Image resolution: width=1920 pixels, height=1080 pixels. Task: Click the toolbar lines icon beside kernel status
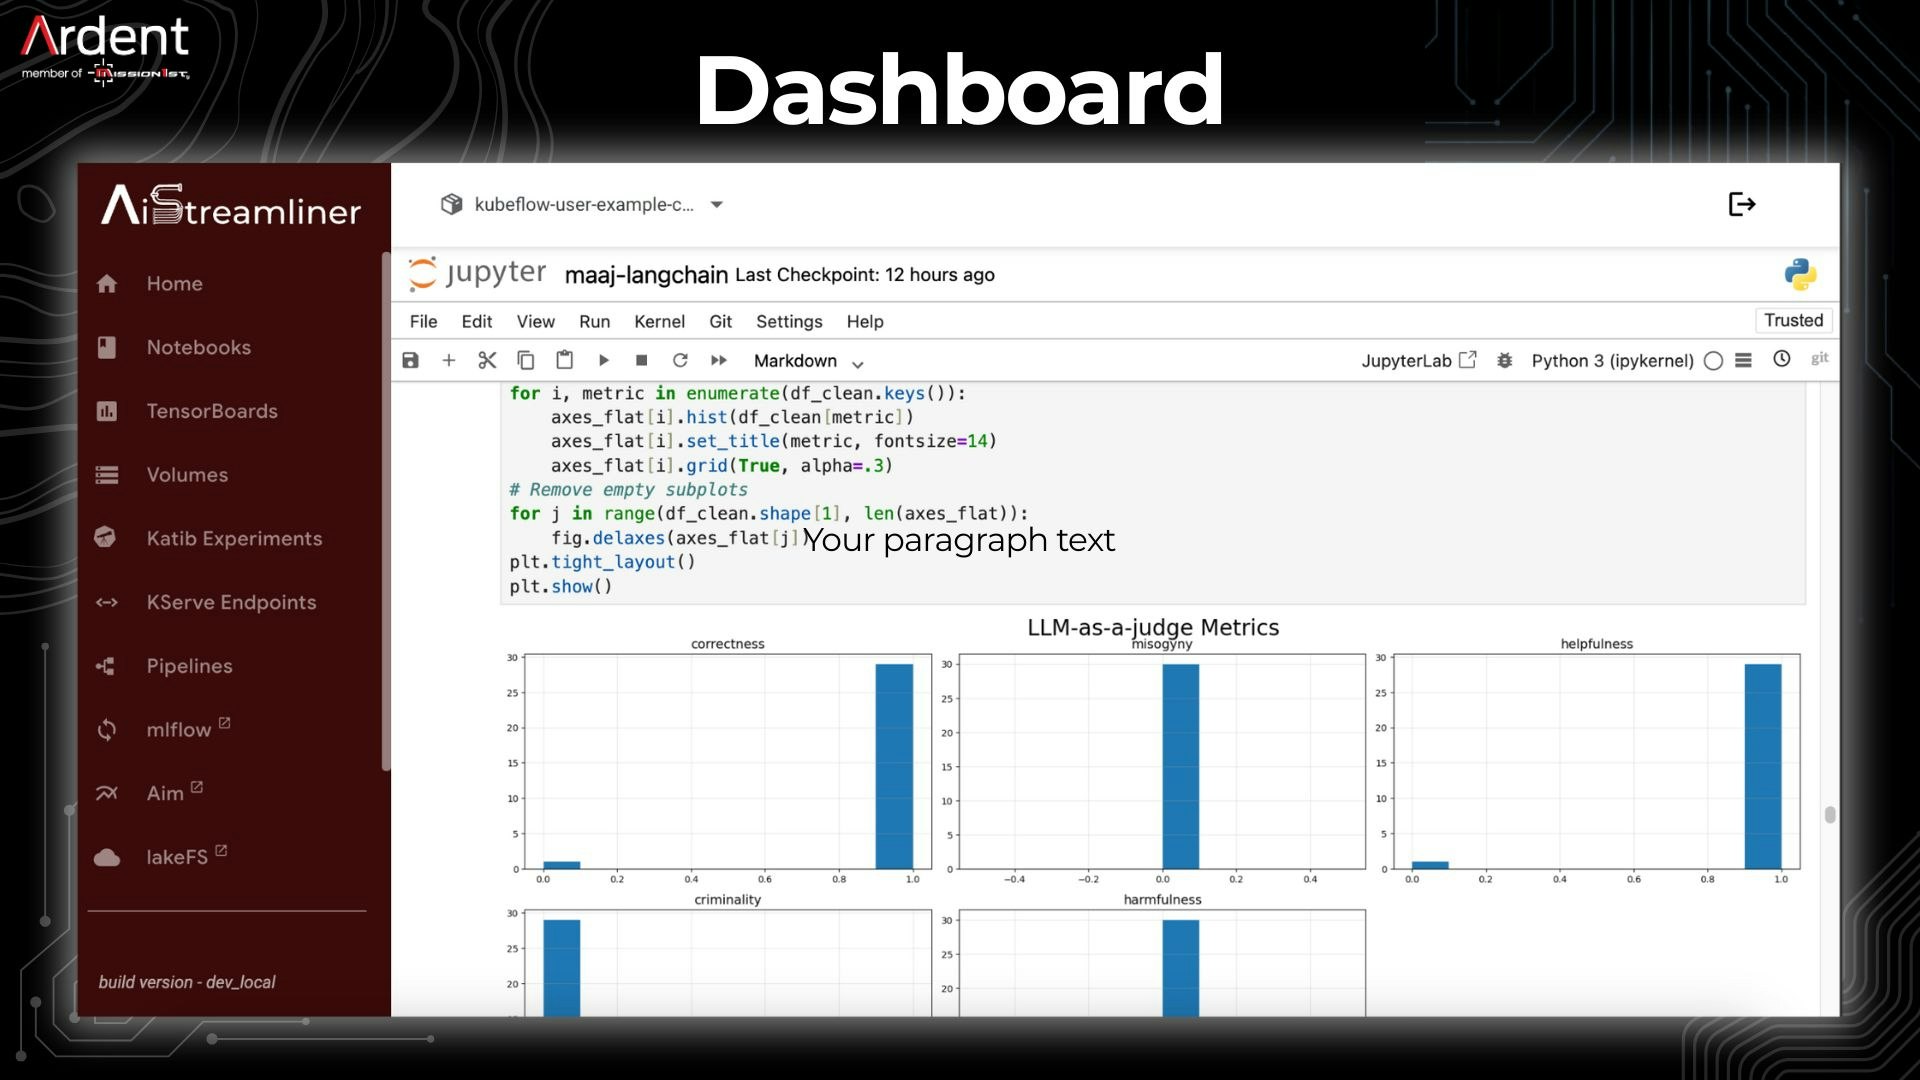coord(1743,360)
